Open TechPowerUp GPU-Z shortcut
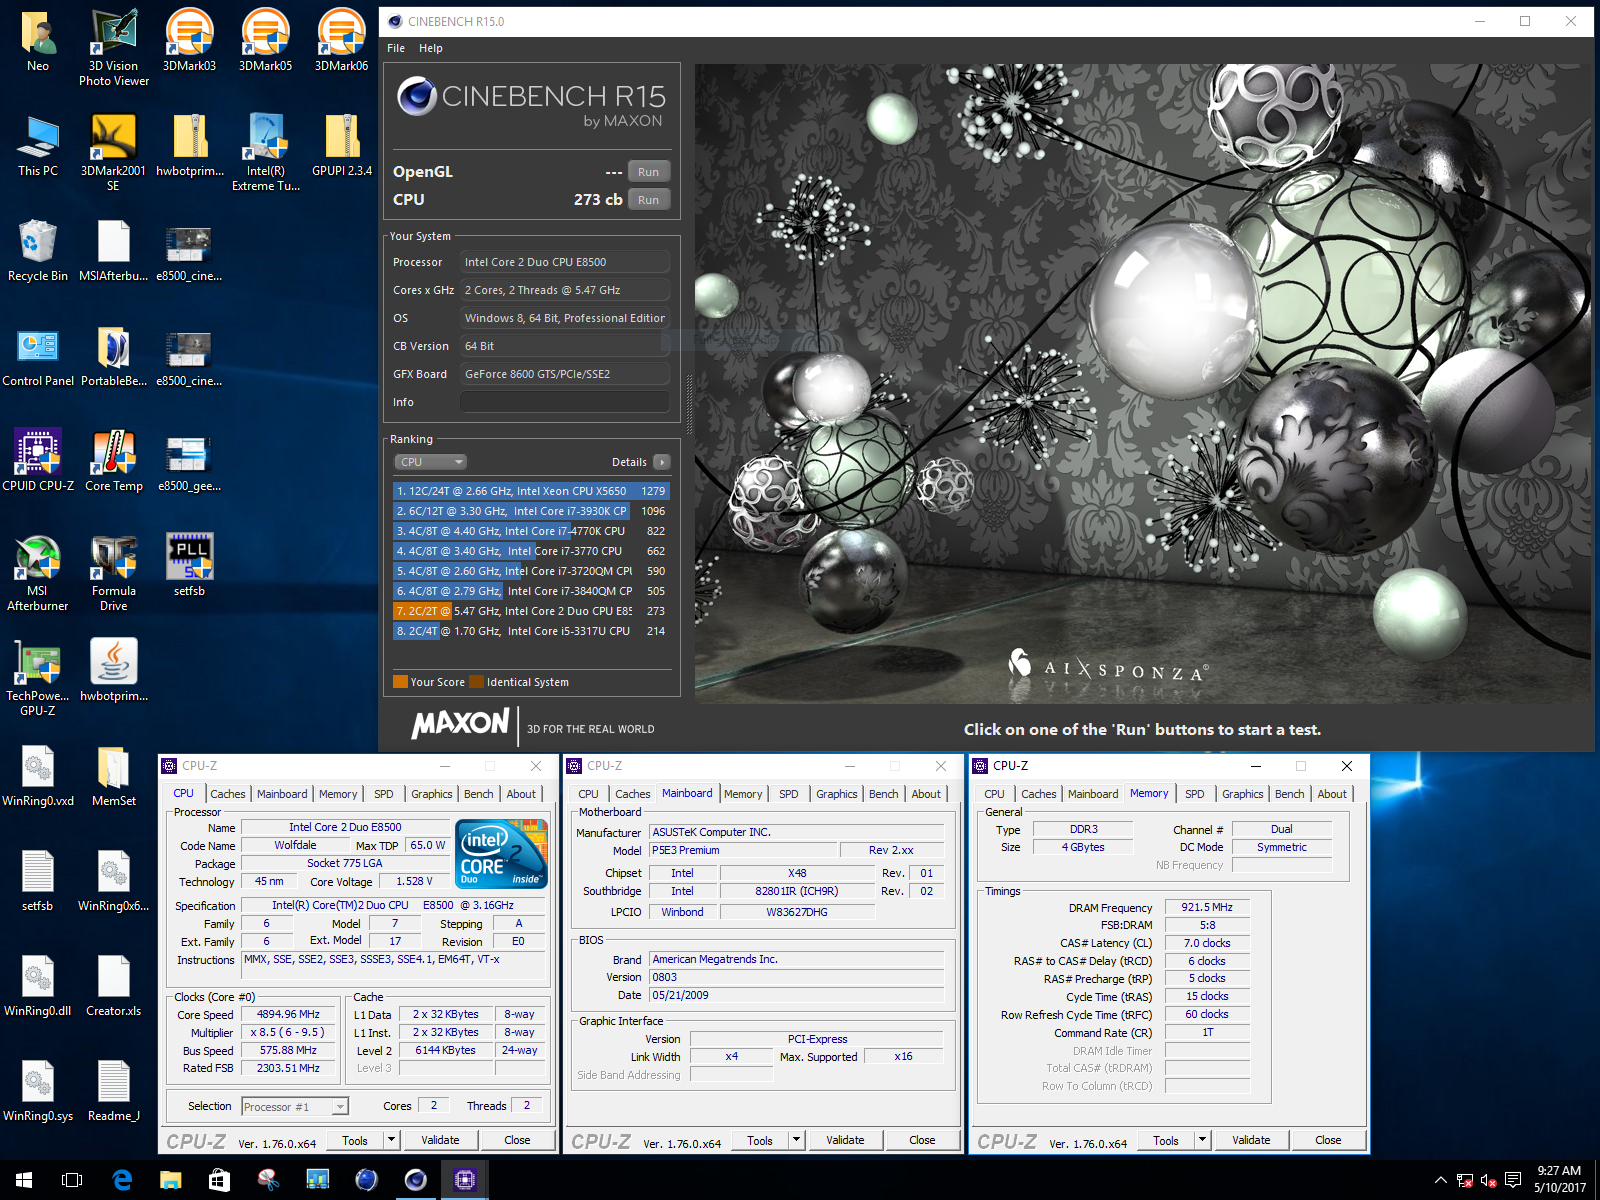This screenshot has width=1600, height=1200. click(38, 677)
